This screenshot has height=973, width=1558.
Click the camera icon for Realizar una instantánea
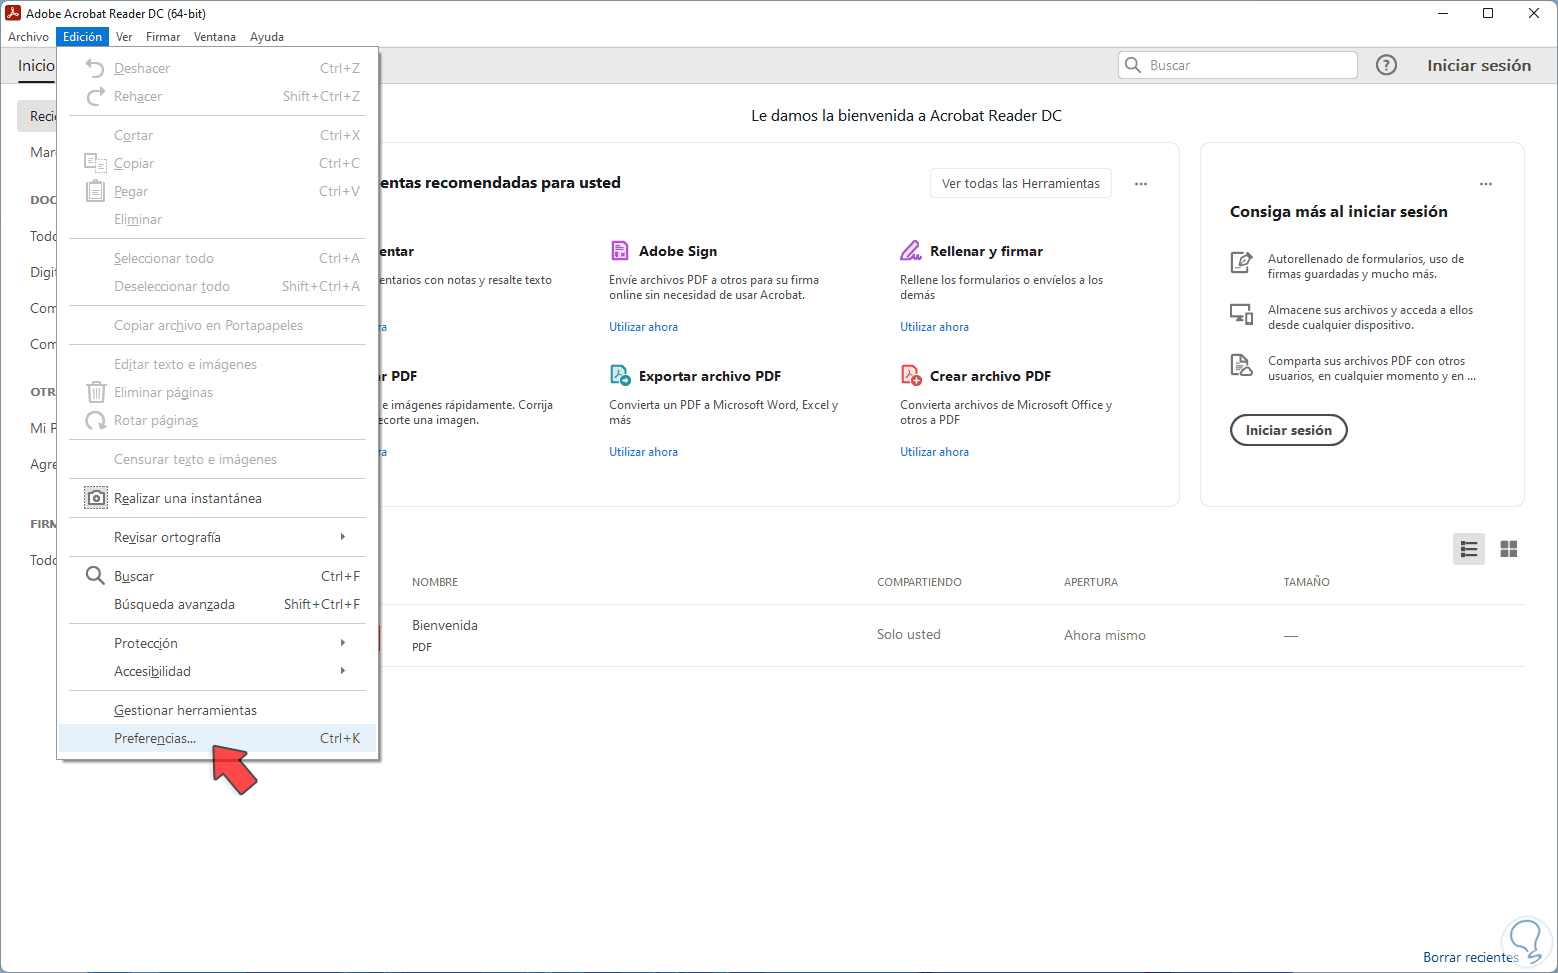(x=96, y=498)
